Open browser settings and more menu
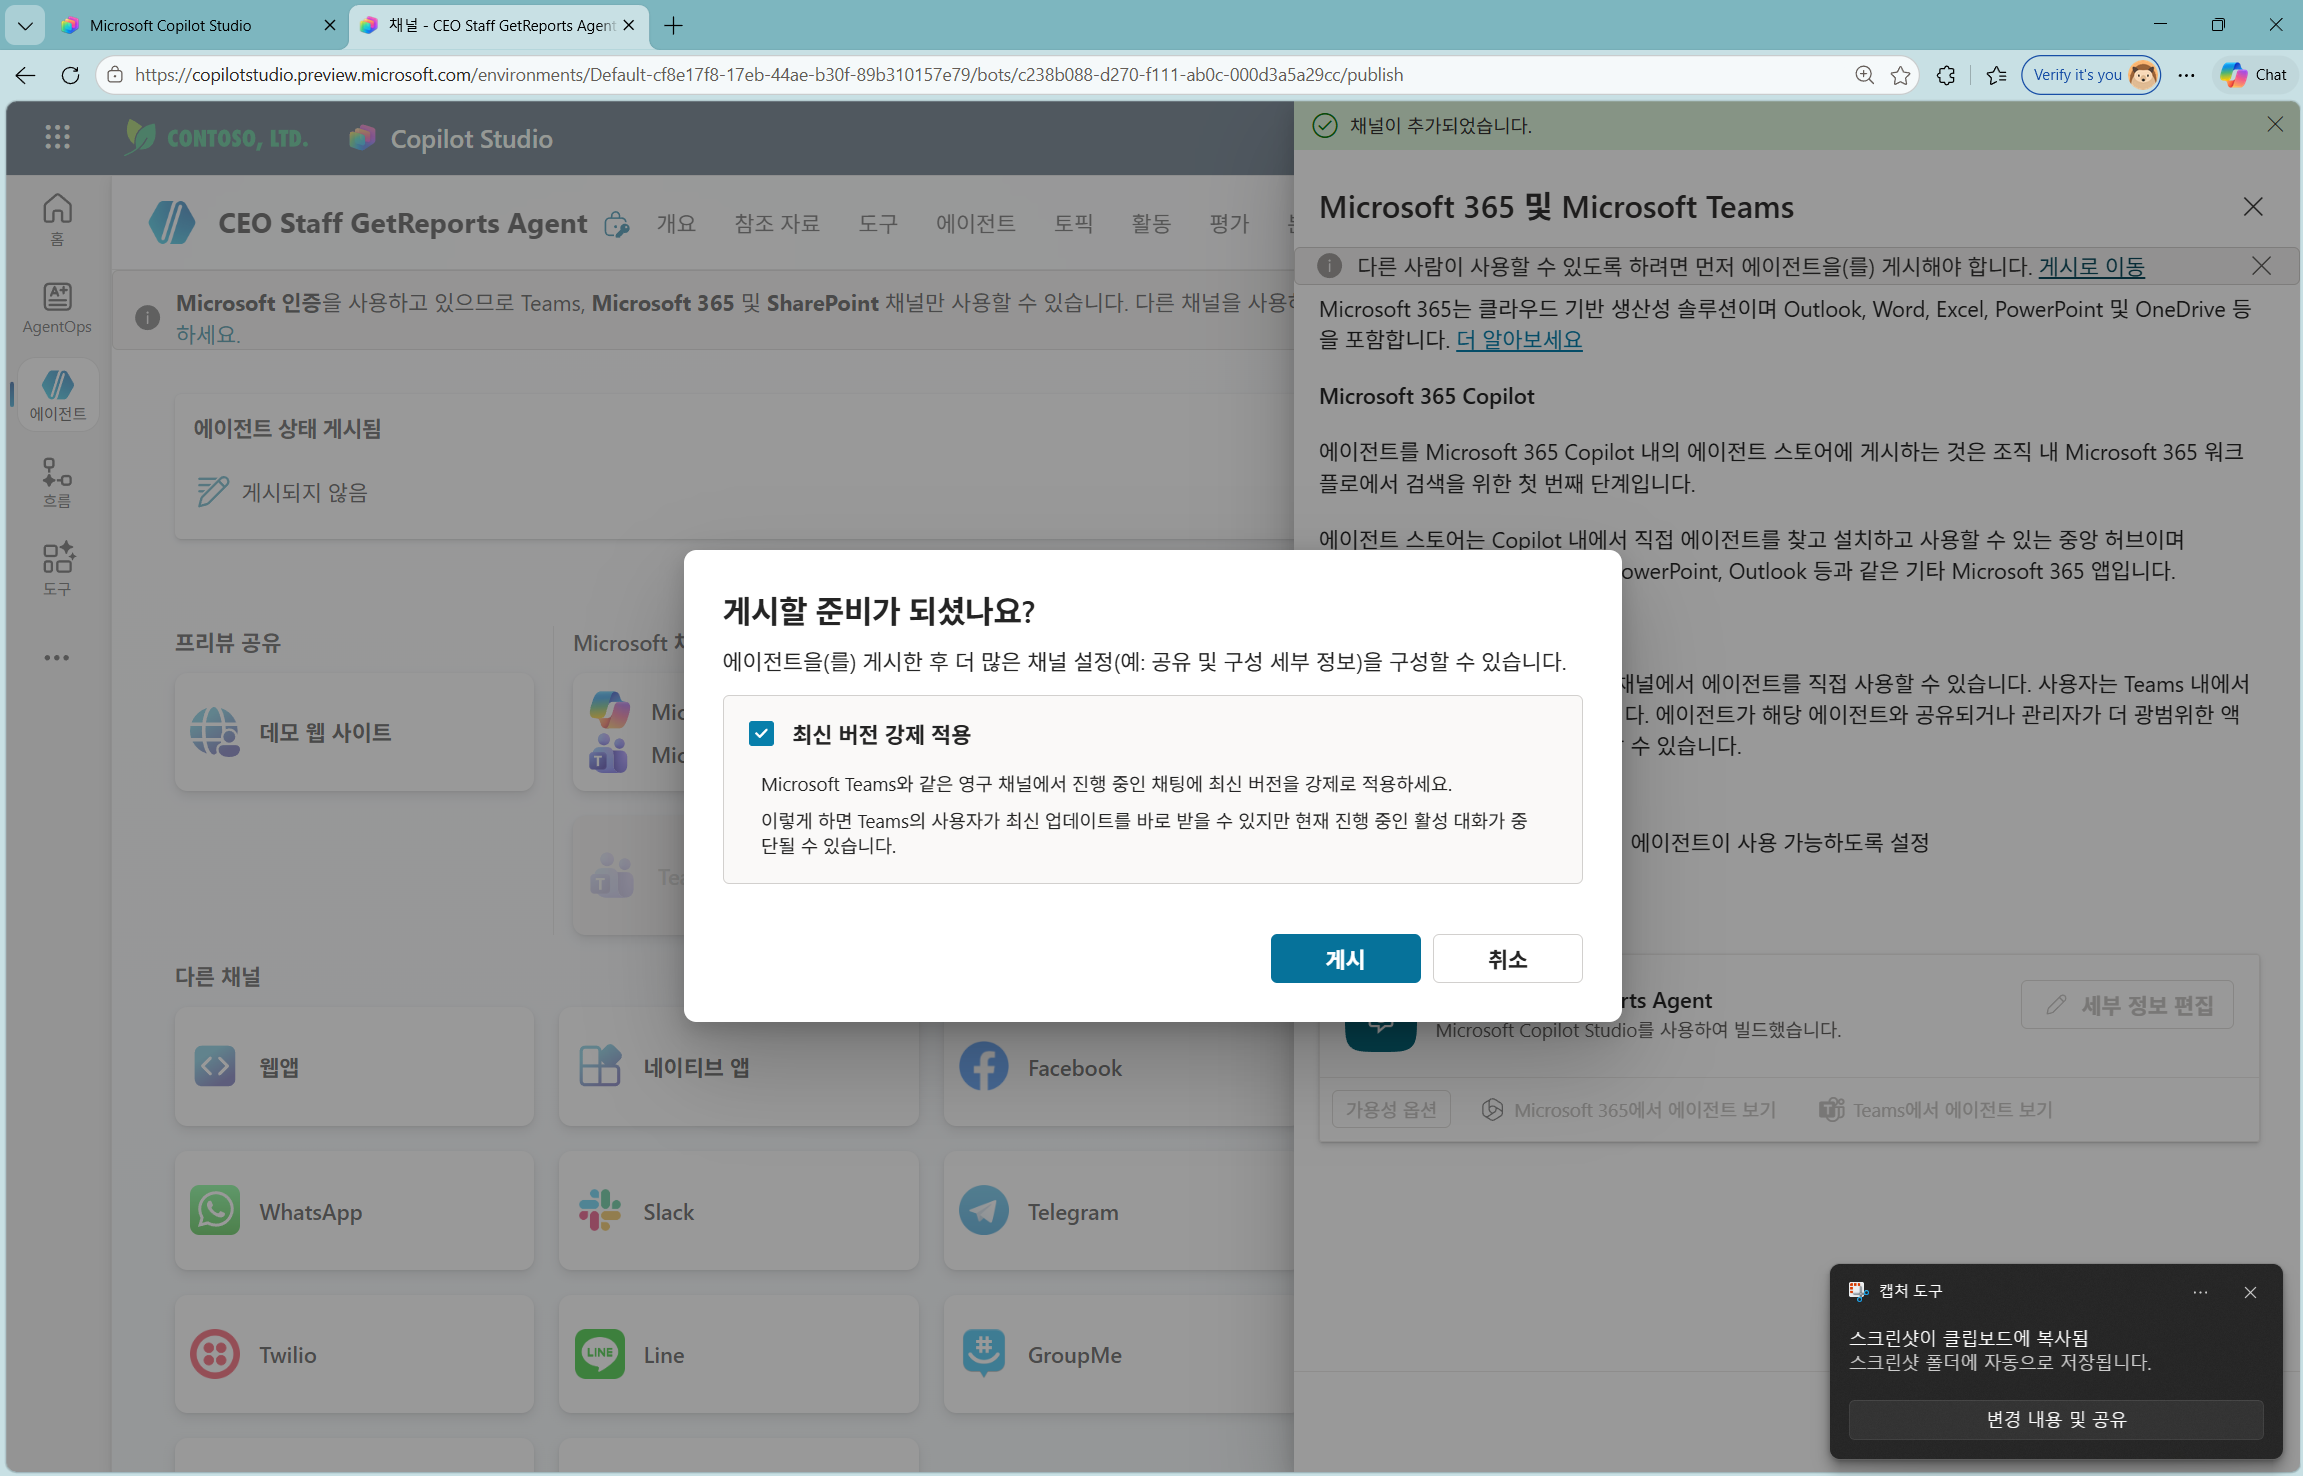2303x1476 pixels. (x=2187, y=75)
